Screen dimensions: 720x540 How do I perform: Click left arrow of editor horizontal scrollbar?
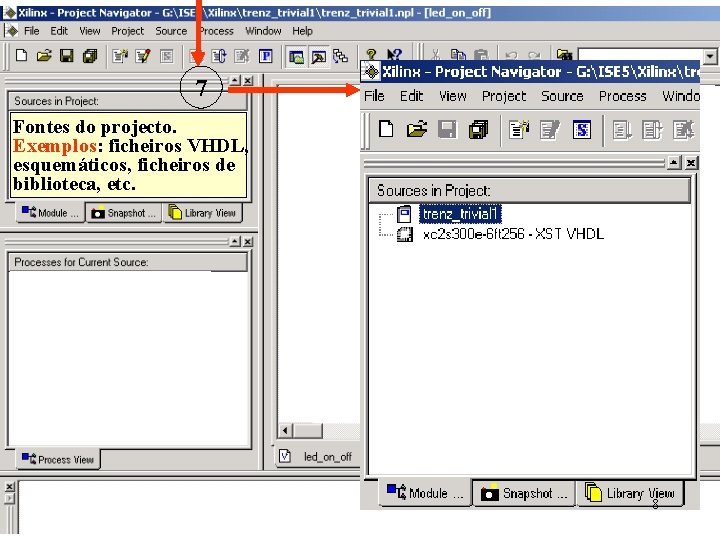point(286,431)
